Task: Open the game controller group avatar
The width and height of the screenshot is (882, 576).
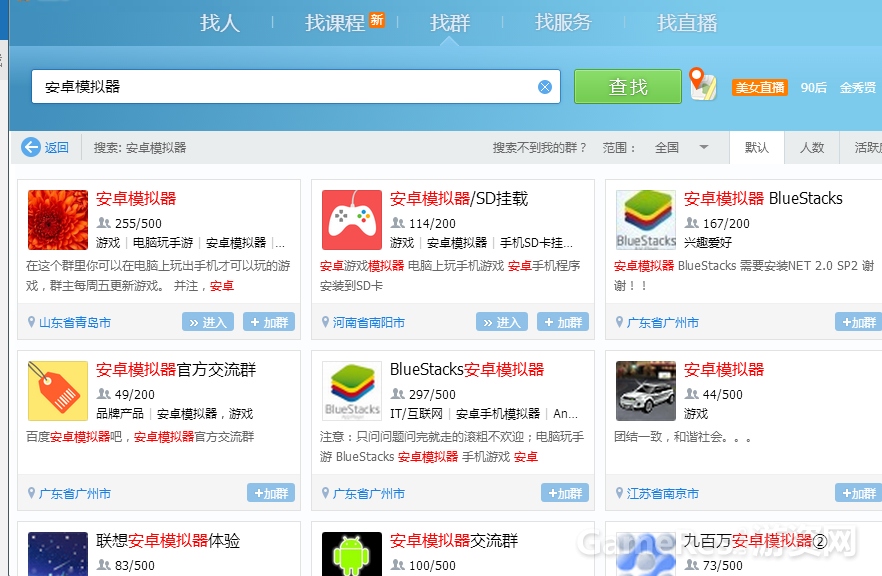Action: [352, 220]
